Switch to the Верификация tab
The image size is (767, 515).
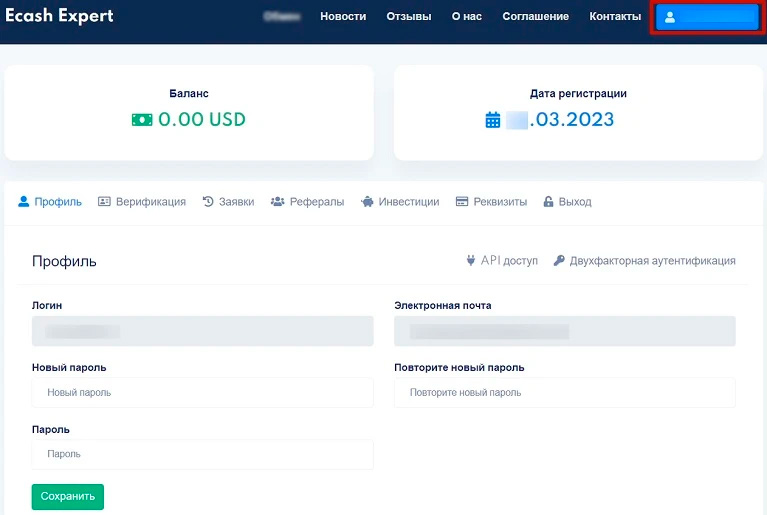pos(142,201)
